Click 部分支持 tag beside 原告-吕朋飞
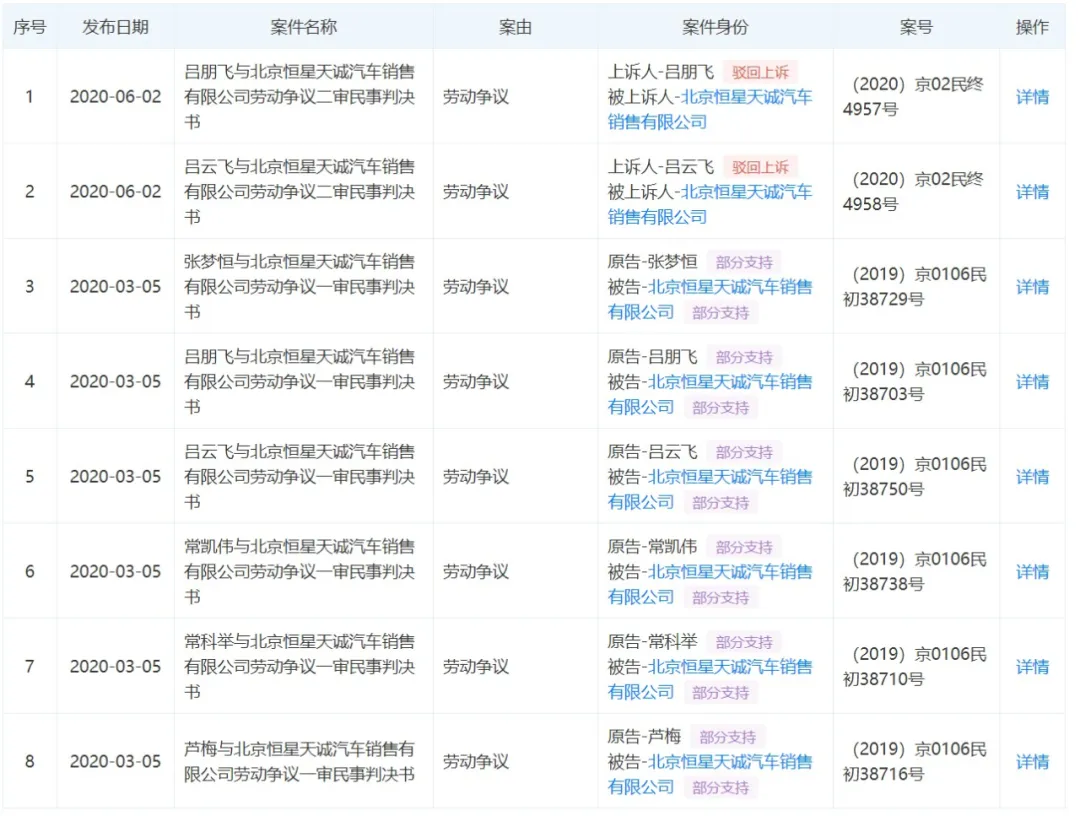This screenshot has width=1080, height=816. click(x=744, y=357)
